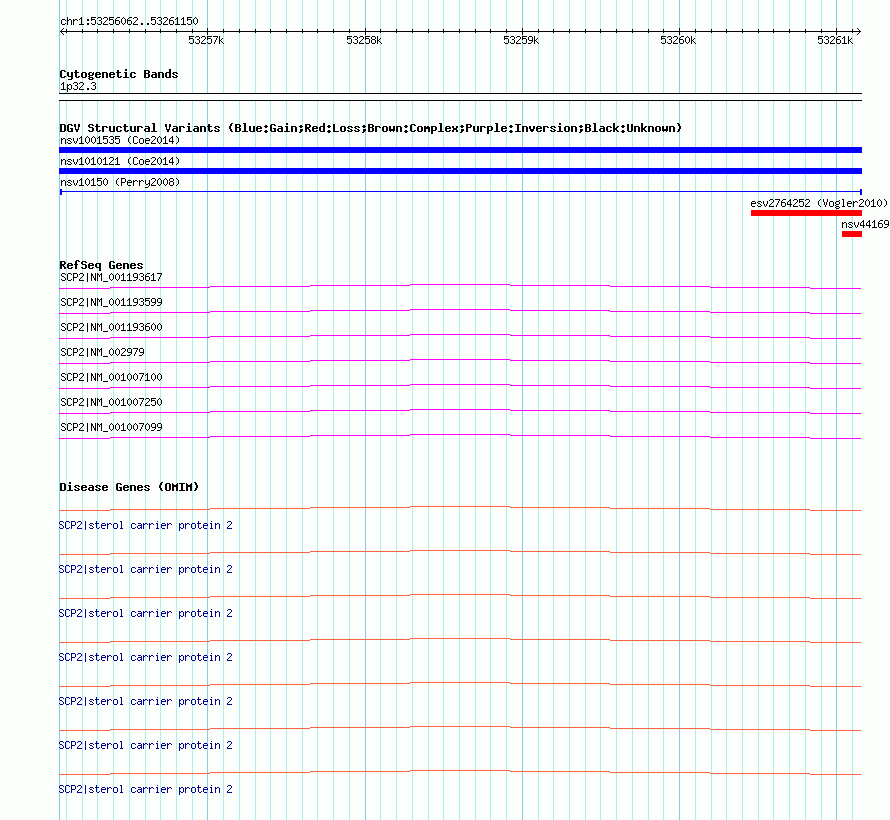Select transcript SCP2|NM_001007099
Image resolution: width=890 pixels, height=820 pixels.
pos(111,427)
